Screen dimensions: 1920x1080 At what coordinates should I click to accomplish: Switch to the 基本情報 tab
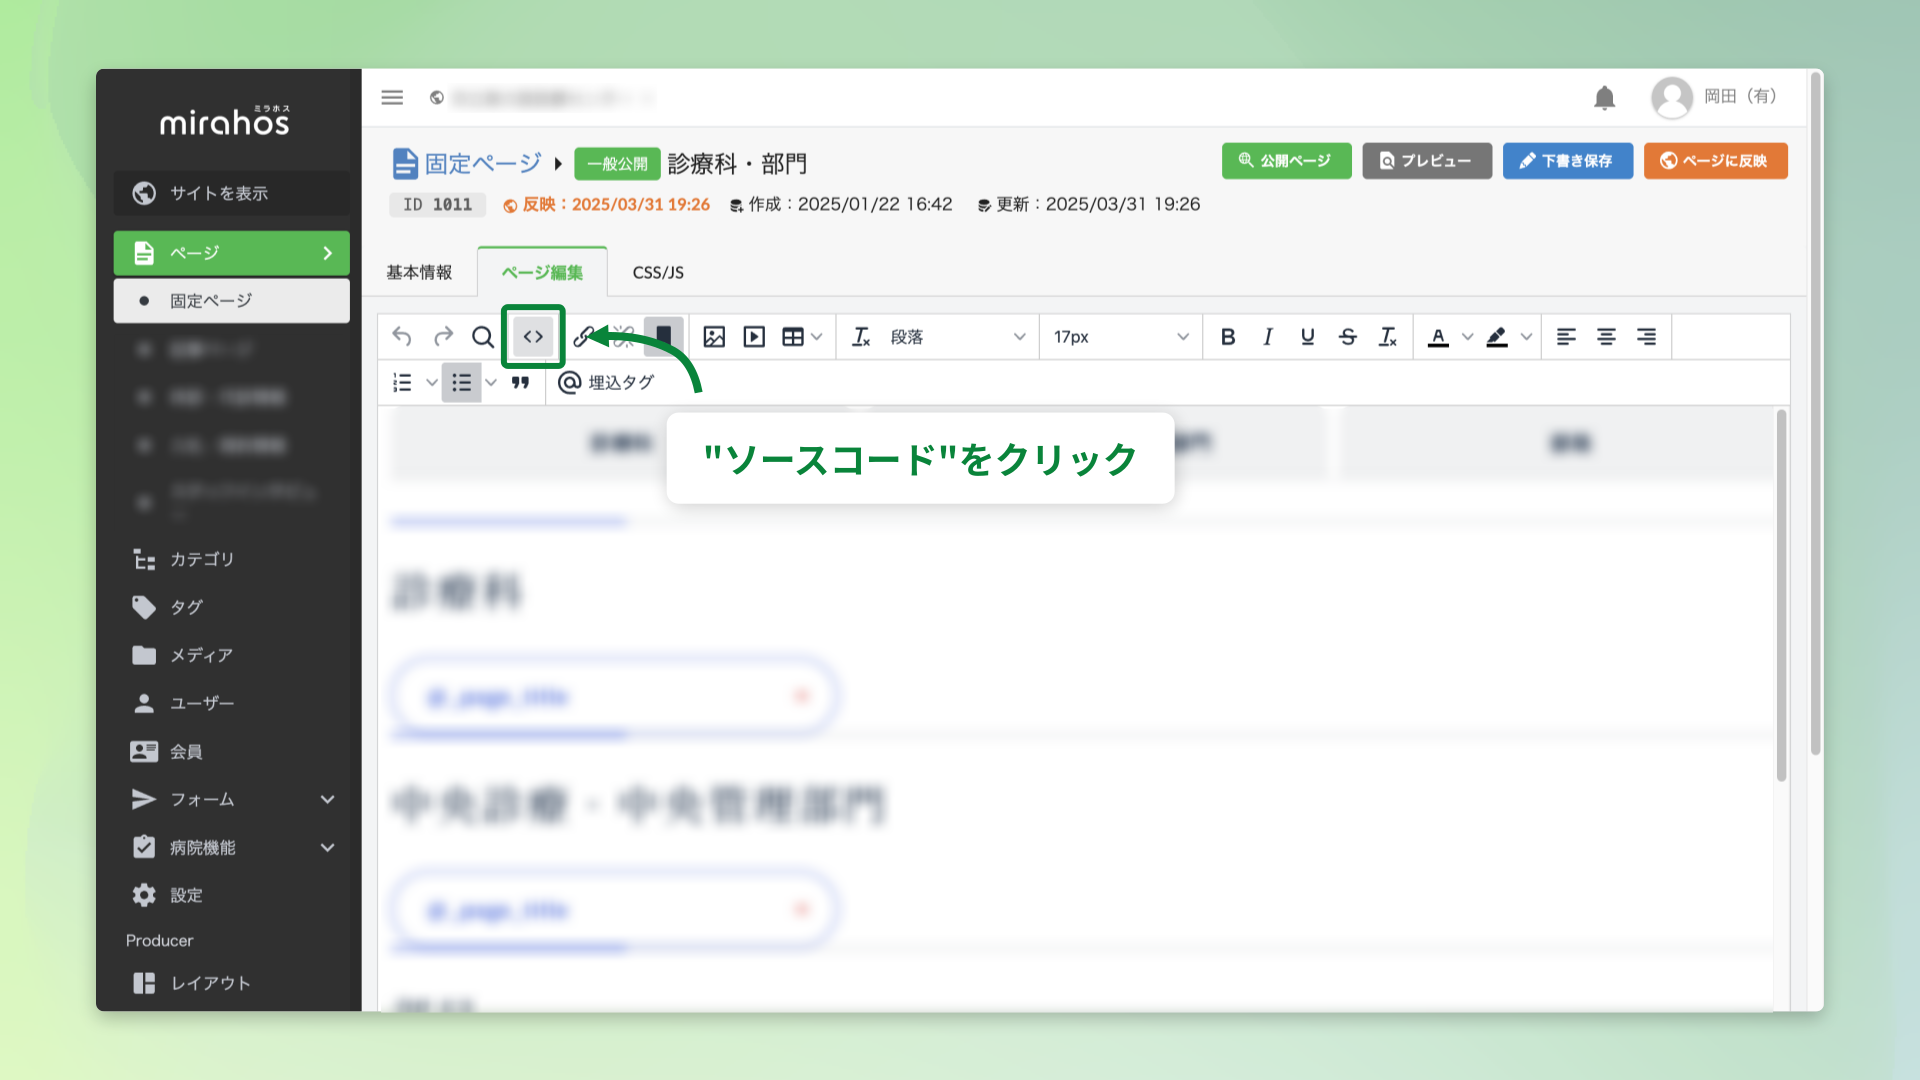tap(419, 273)
